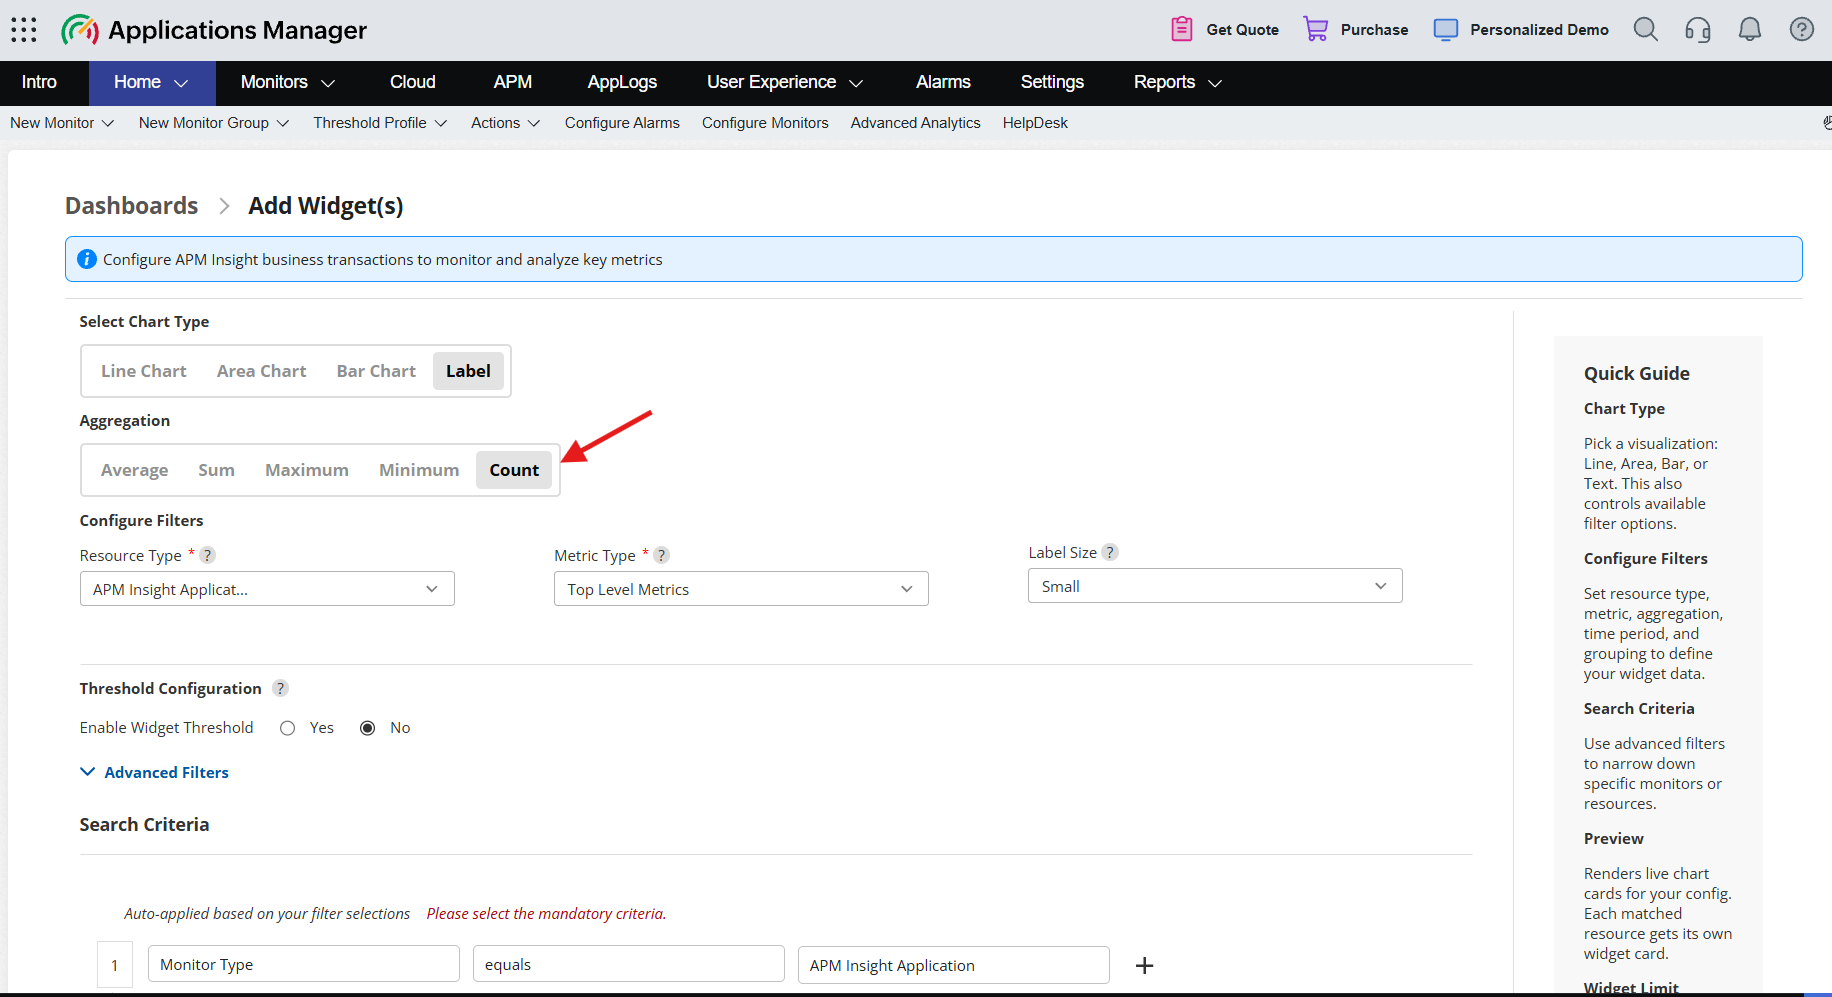The width and height of the screenshot is (1832, 997).
Task: Click the Get Quote link
Action: point(1243,30)
